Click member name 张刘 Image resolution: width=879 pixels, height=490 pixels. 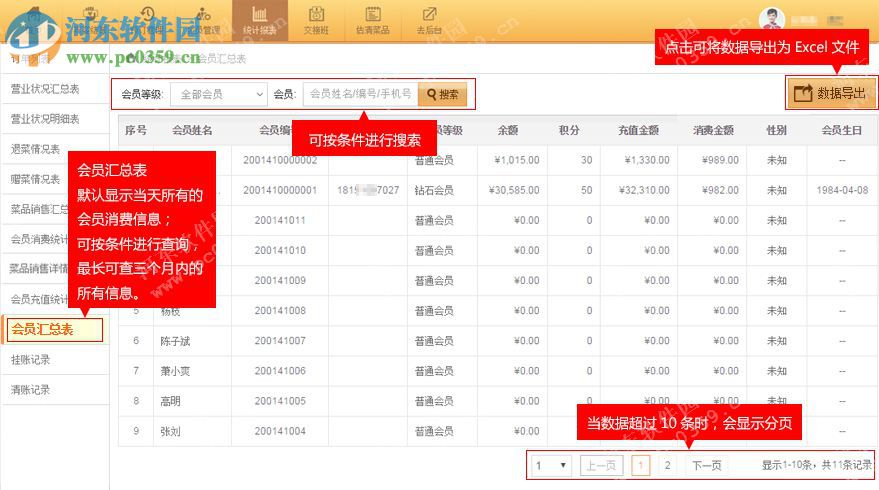click(x=170, y=431)
